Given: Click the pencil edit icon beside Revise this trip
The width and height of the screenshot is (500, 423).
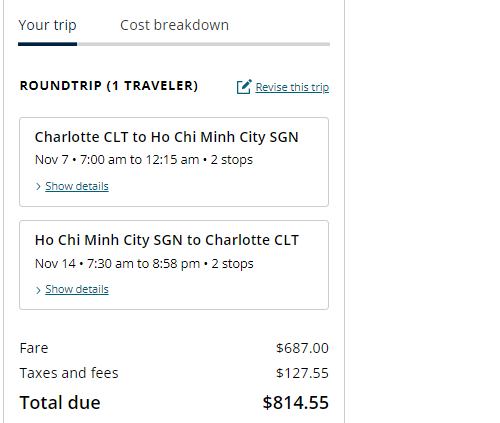Looking at the screenshot, I should 244,87.
